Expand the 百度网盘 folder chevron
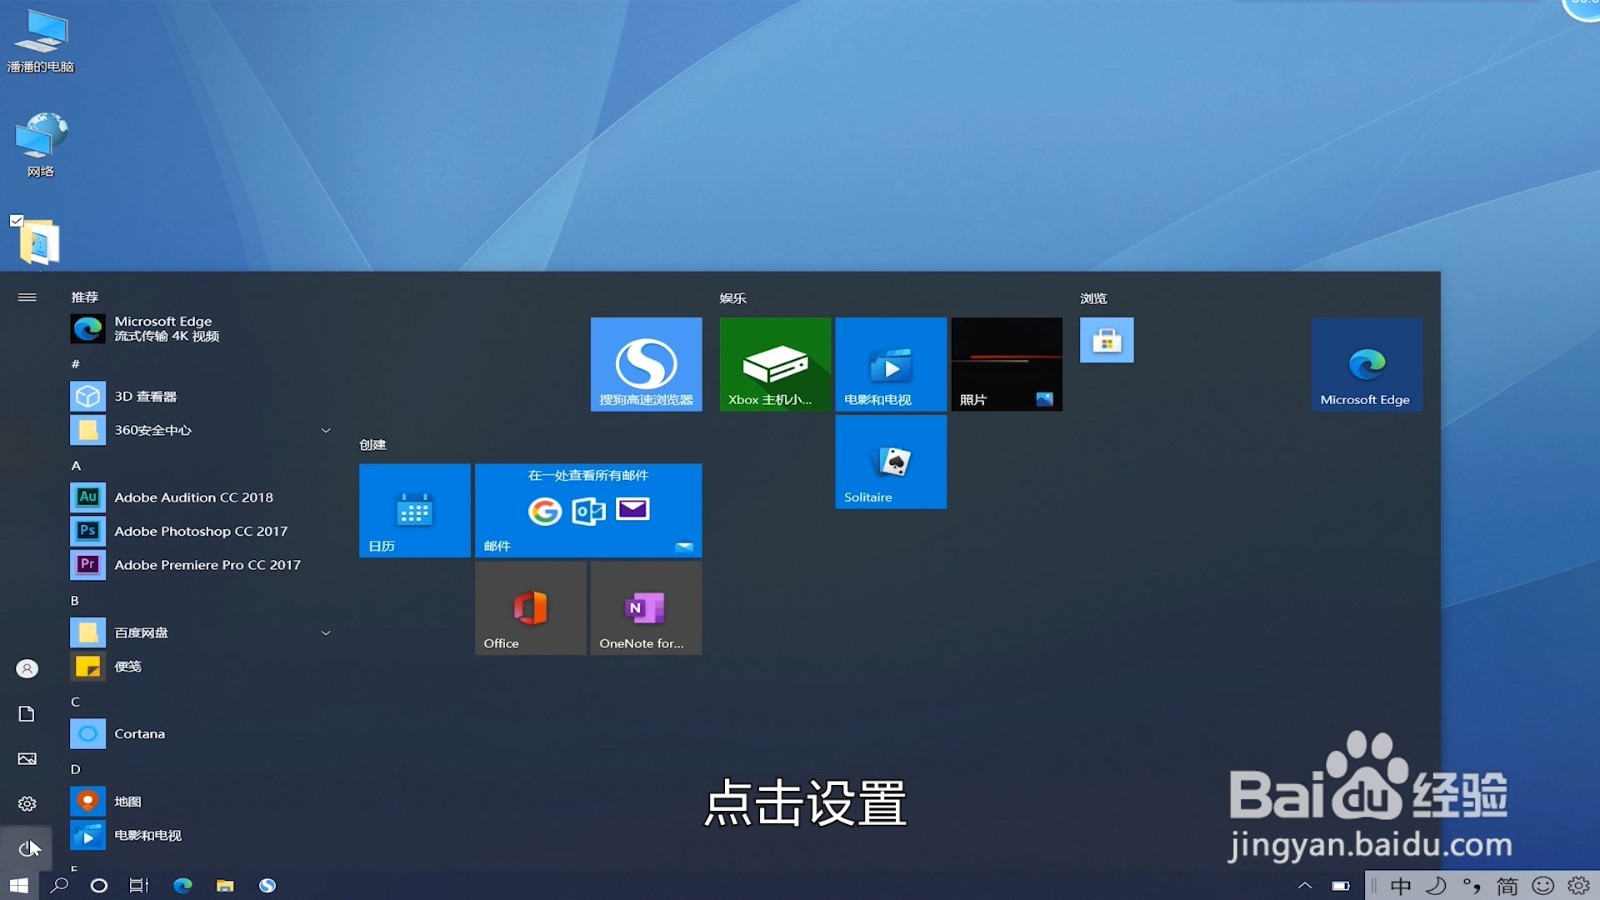The width and height of the screenshot is (1600, 900). tap(325, 633)
